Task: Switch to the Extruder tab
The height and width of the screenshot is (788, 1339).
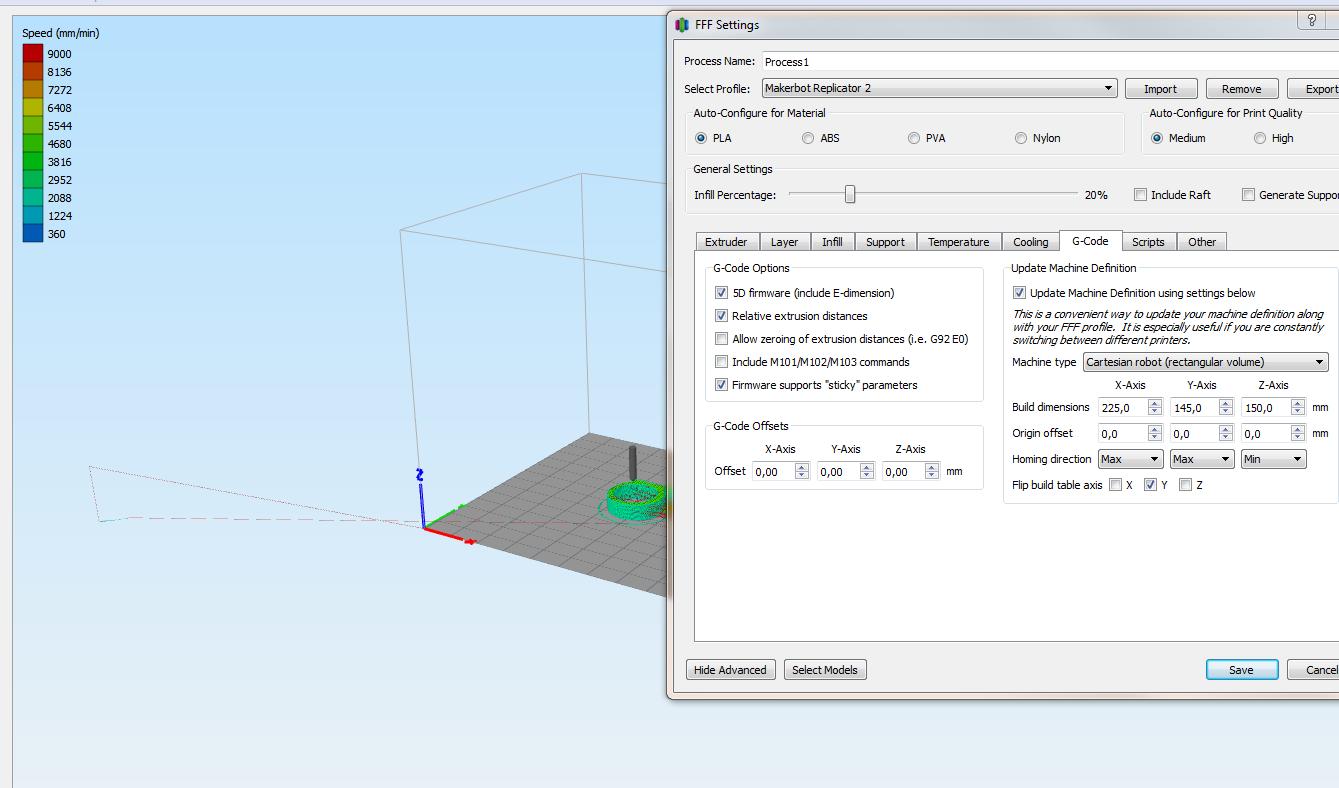Action: point(726,242)
